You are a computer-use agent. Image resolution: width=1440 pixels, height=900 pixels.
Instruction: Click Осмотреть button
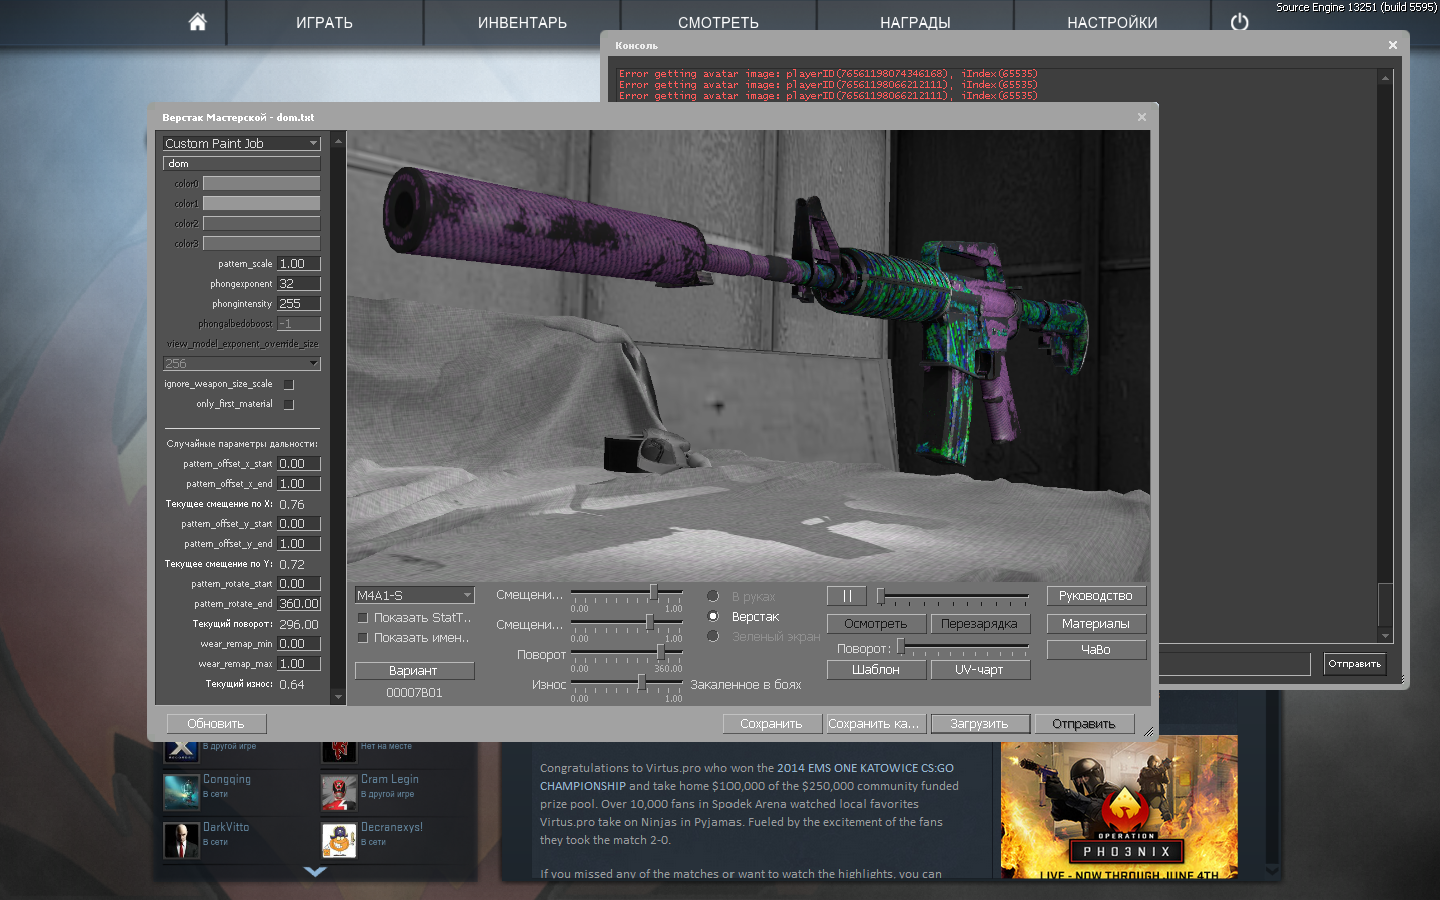point(876,624)
